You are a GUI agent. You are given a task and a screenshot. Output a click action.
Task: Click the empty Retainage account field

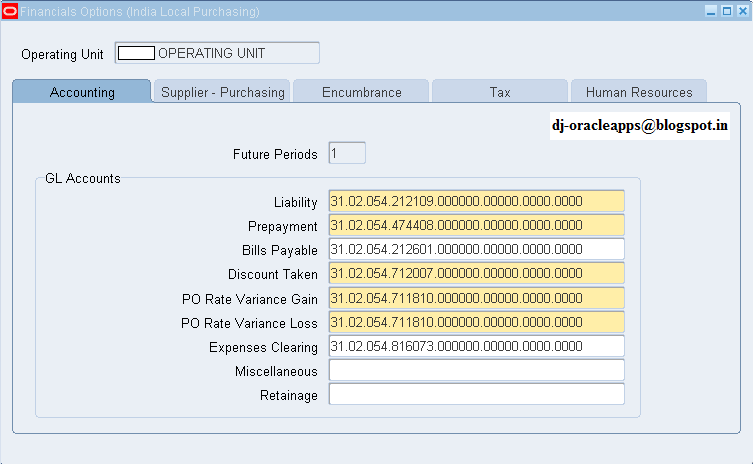(x=476, y=394)
